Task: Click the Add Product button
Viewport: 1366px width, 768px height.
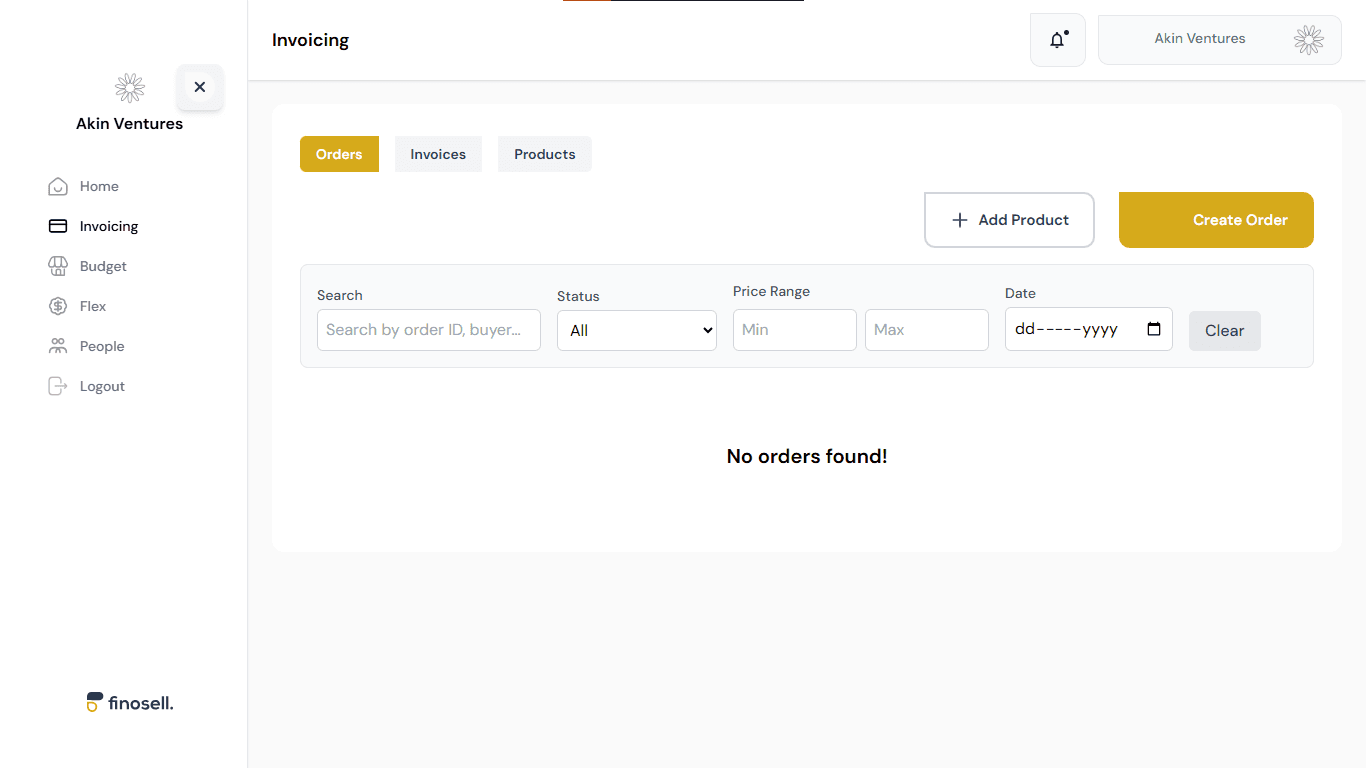Action: (1008, 219)
